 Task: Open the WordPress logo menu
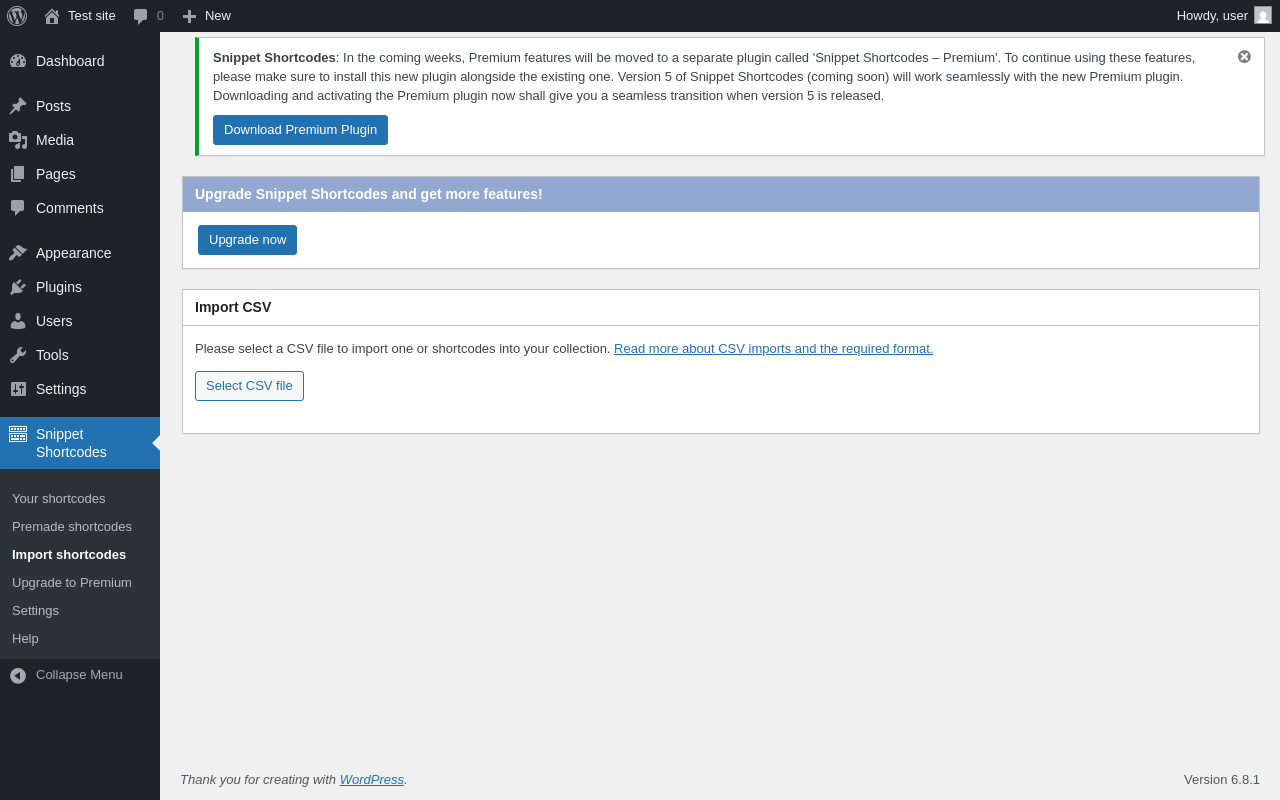(x=17, y=16)
